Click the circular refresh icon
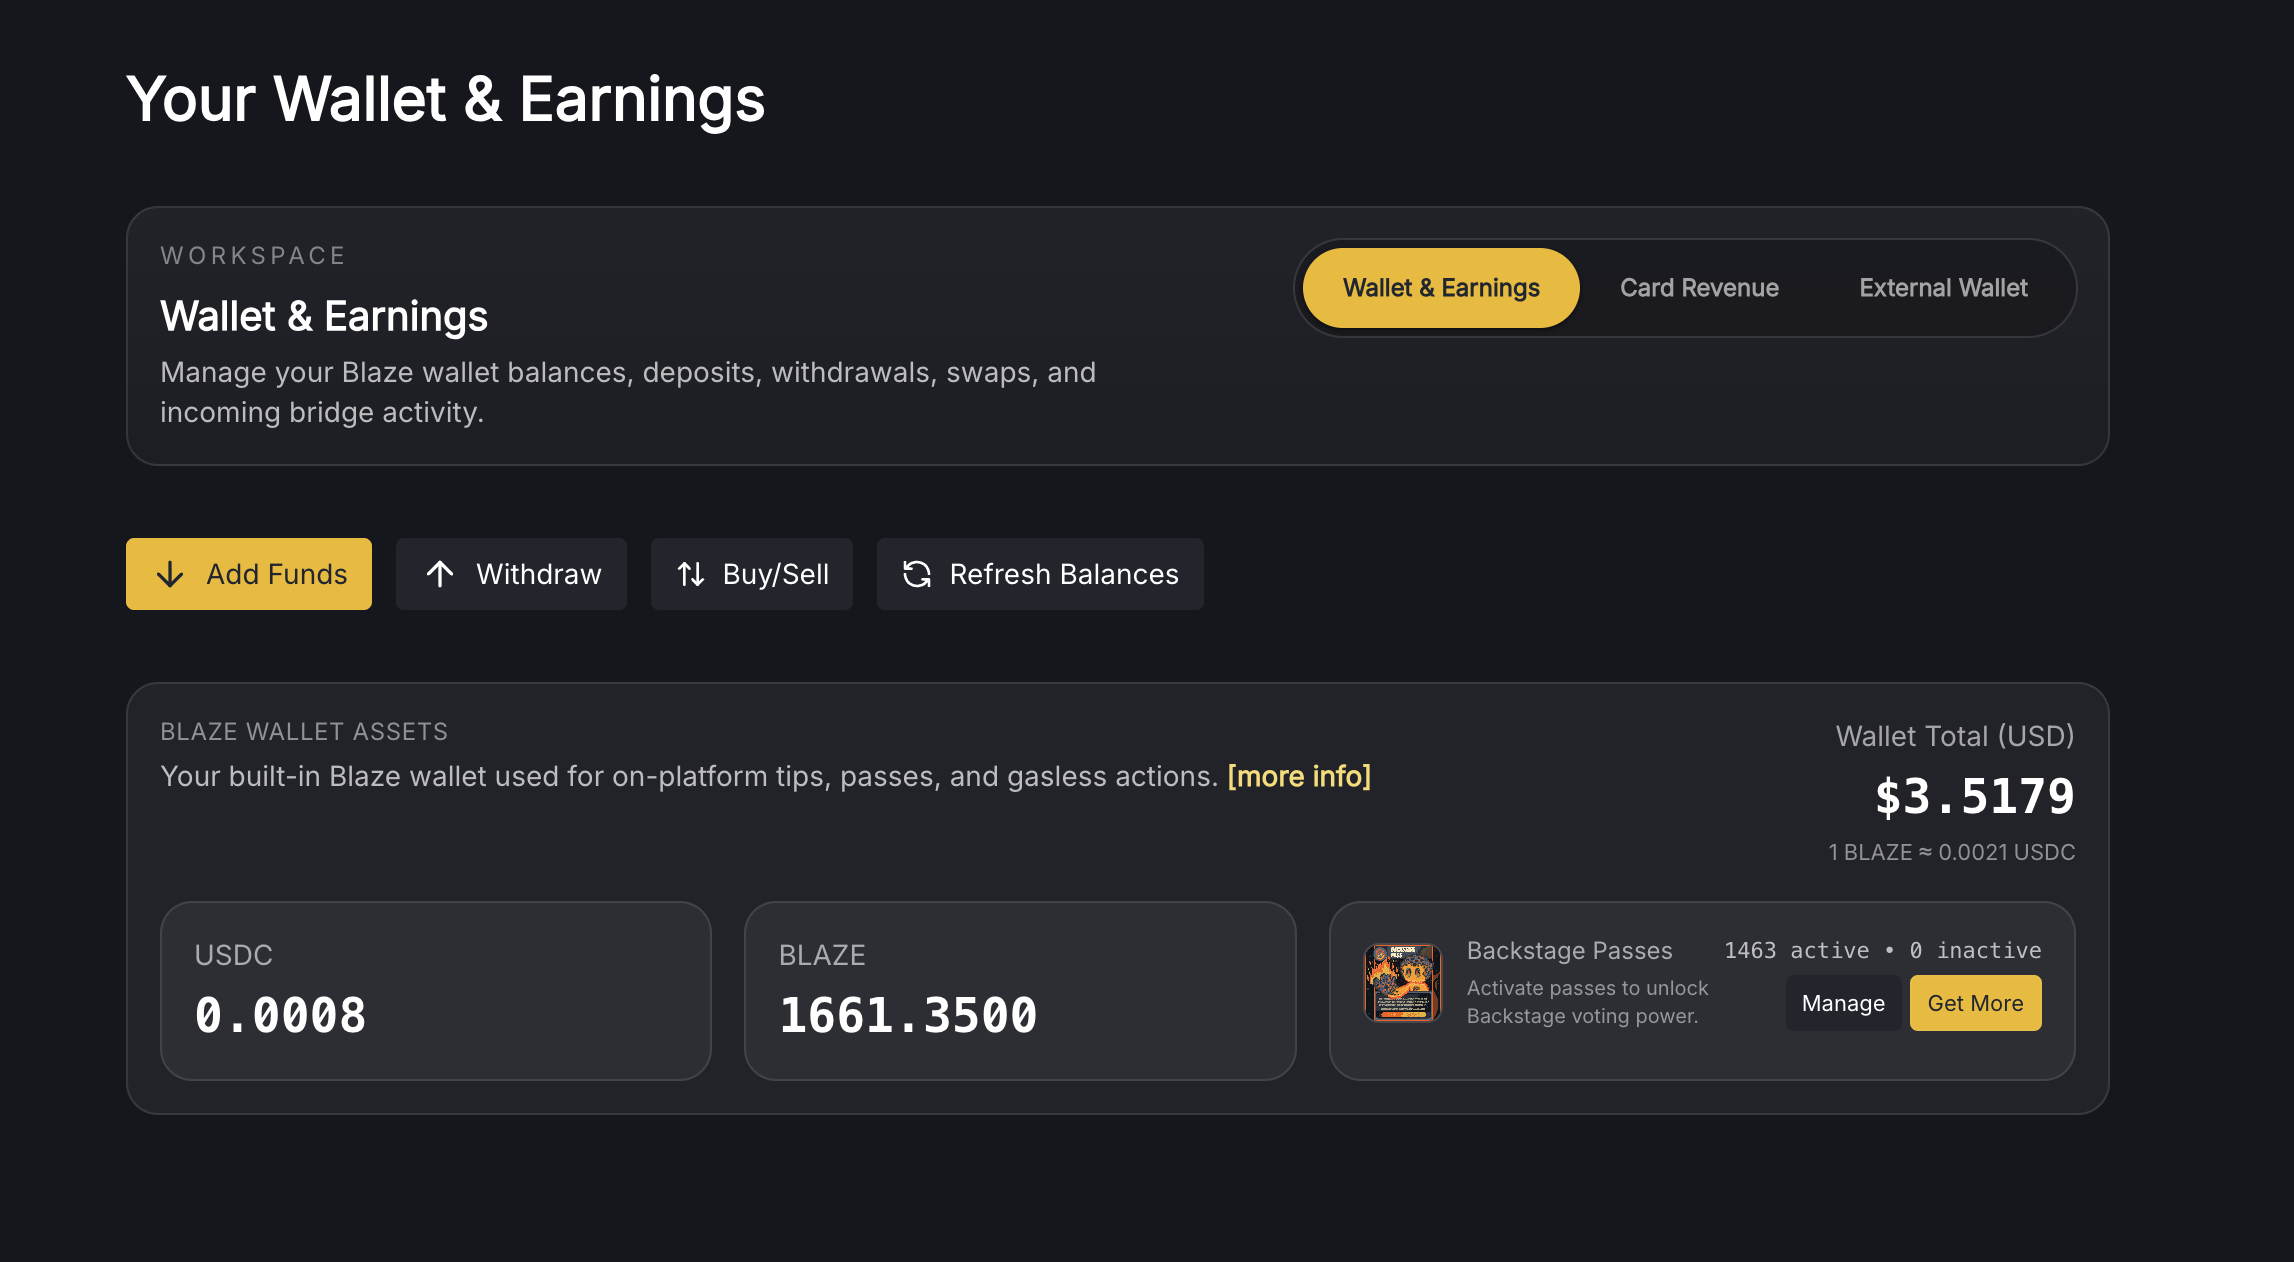The width and height of the screenshot is (2294, 1262). tap(917, 574)
